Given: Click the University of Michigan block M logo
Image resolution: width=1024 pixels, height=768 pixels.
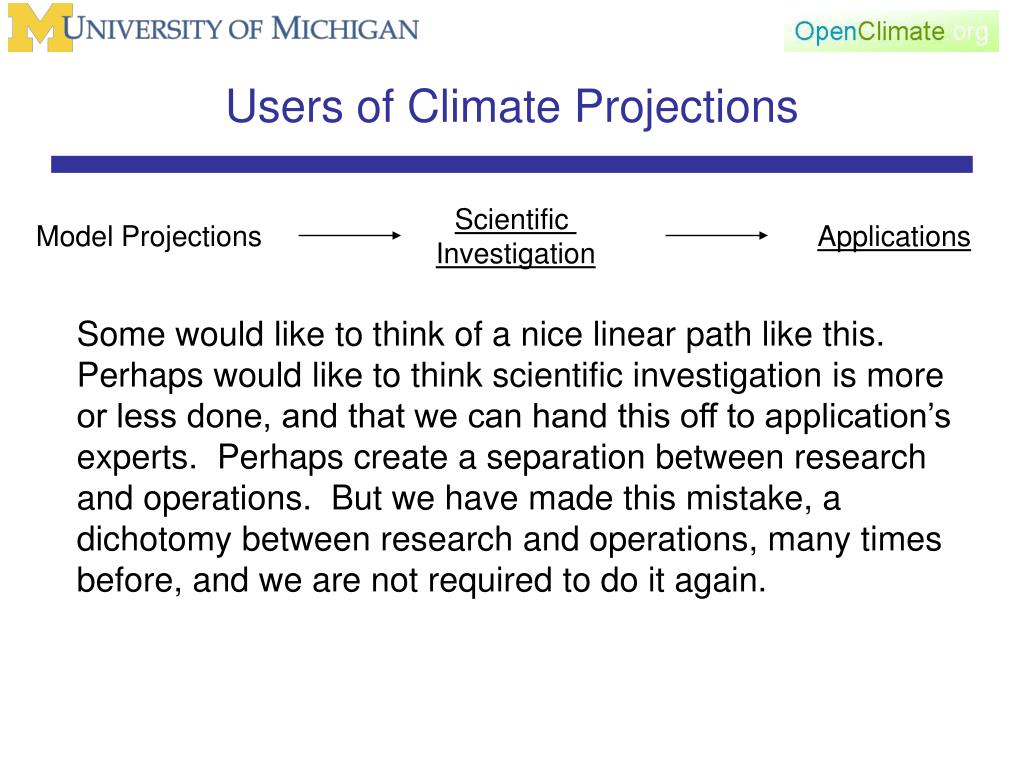Looking at the screenshot, I should coord(40,27).
